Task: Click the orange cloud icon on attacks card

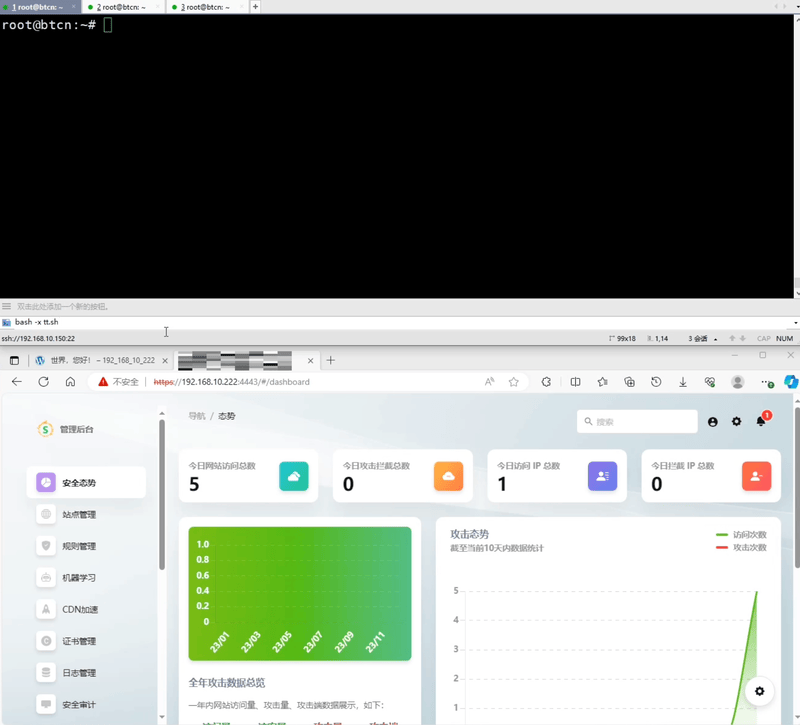Action: [x=448, y=476]
